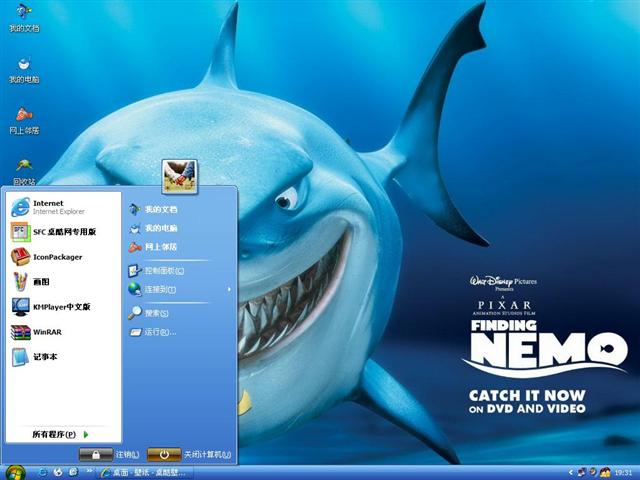Click the 注销 (Log Off) button
The height and width of the screenshot is (480, 640).
coord(112,455)
